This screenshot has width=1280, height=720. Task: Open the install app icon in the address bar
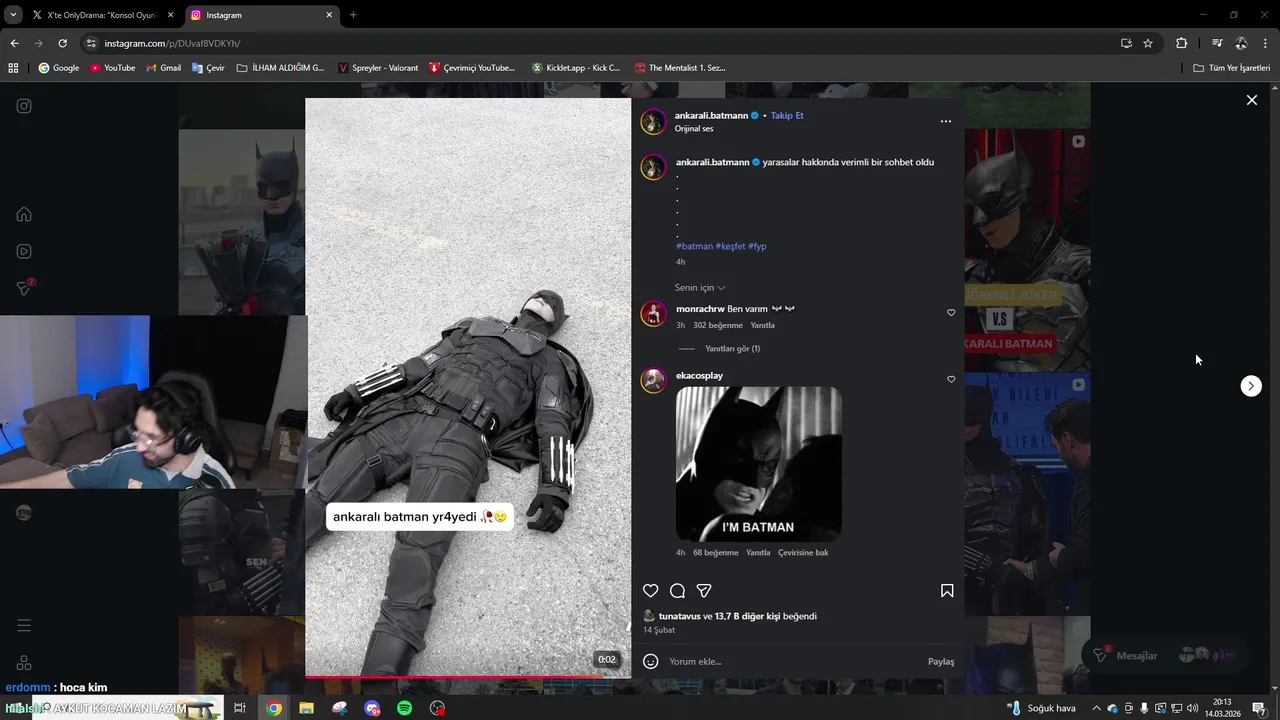pos(1126,43)
